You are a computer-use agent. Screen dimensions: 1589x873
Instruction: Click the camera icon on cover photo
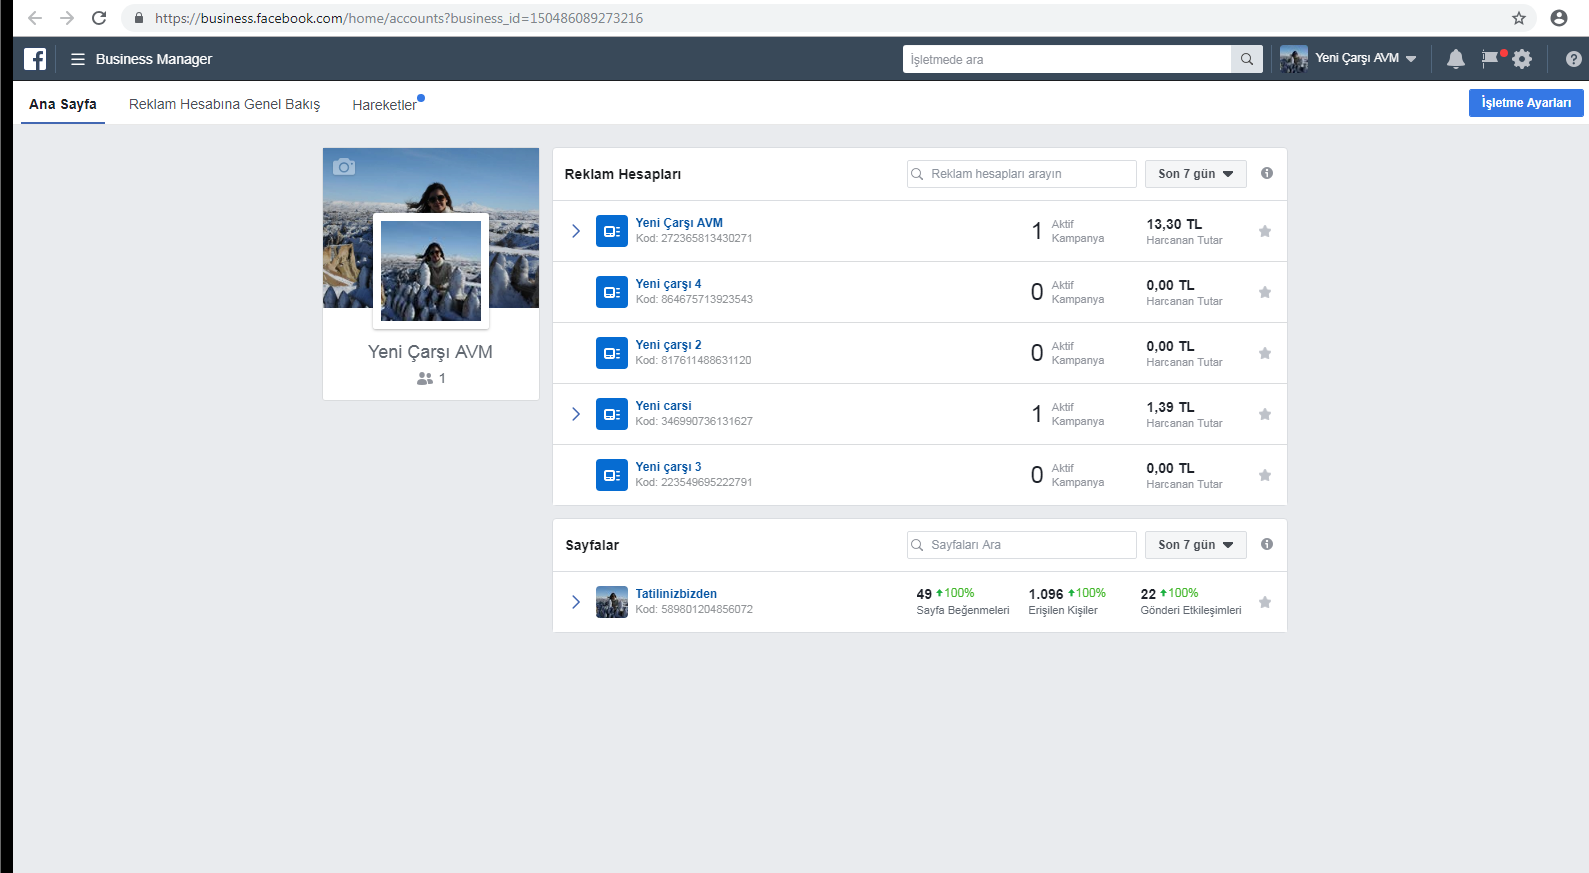pos(344,166)
